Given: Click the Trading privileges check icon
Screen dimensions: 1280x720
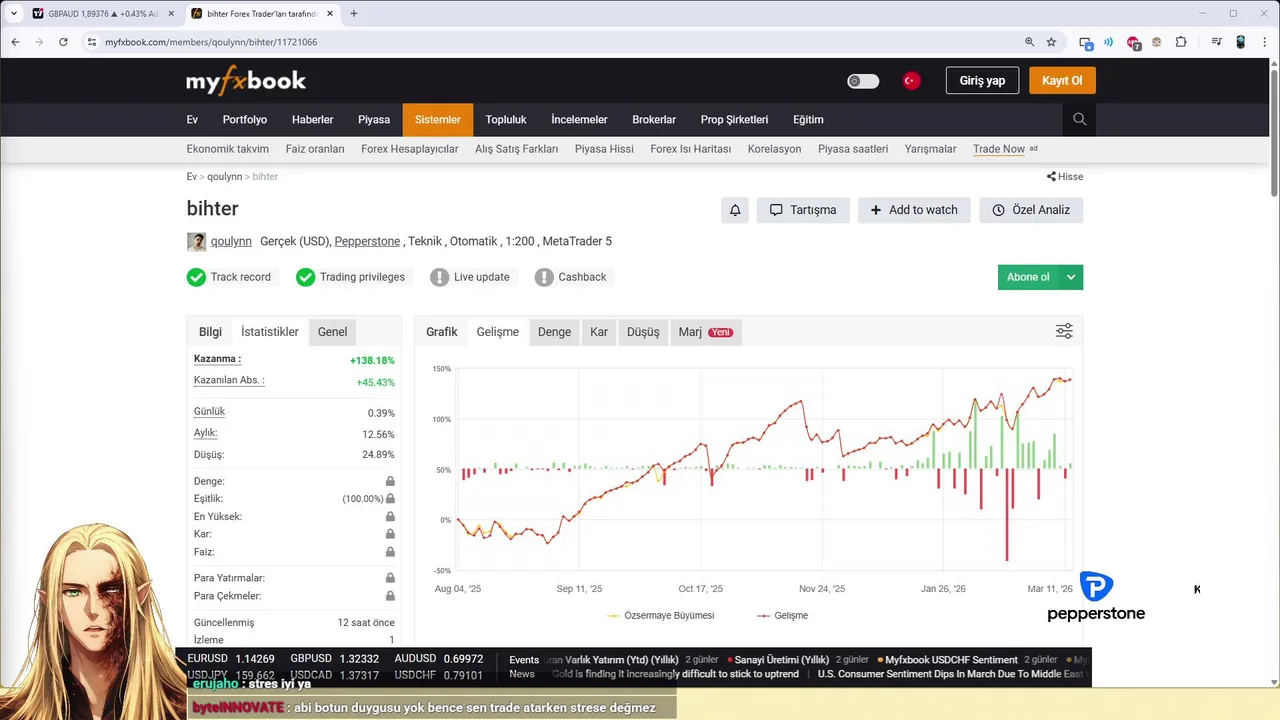Looking at the screenshot, I should 306,277.
